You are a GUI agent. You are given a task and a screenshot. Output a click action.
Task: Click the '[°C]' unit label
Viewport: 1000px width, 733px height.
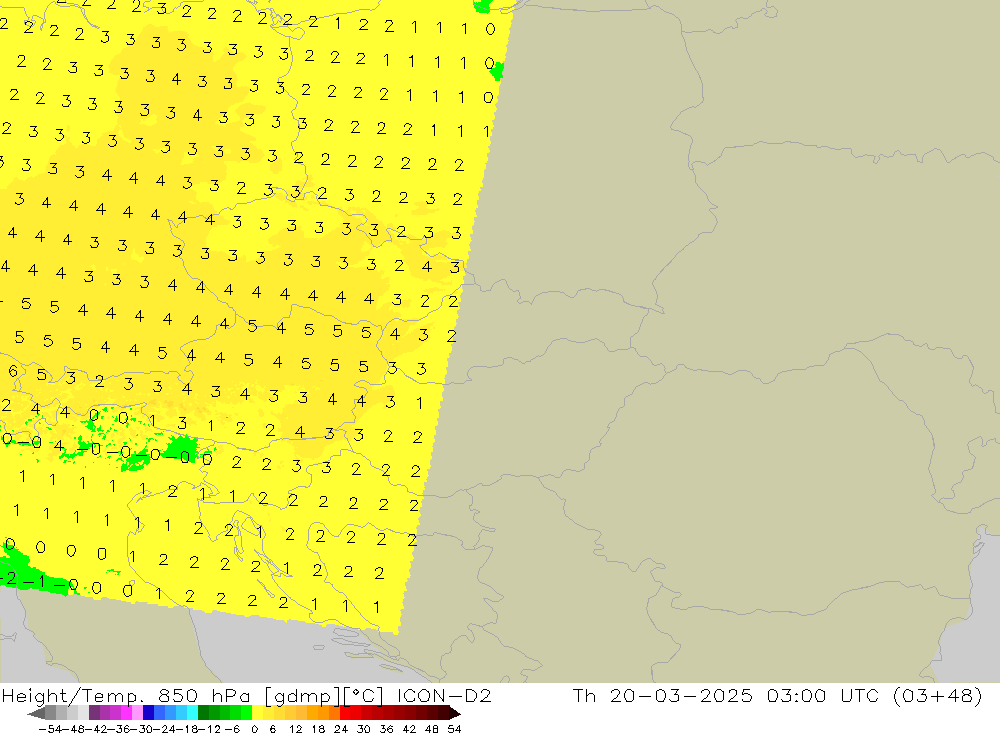tap(364, 696)
